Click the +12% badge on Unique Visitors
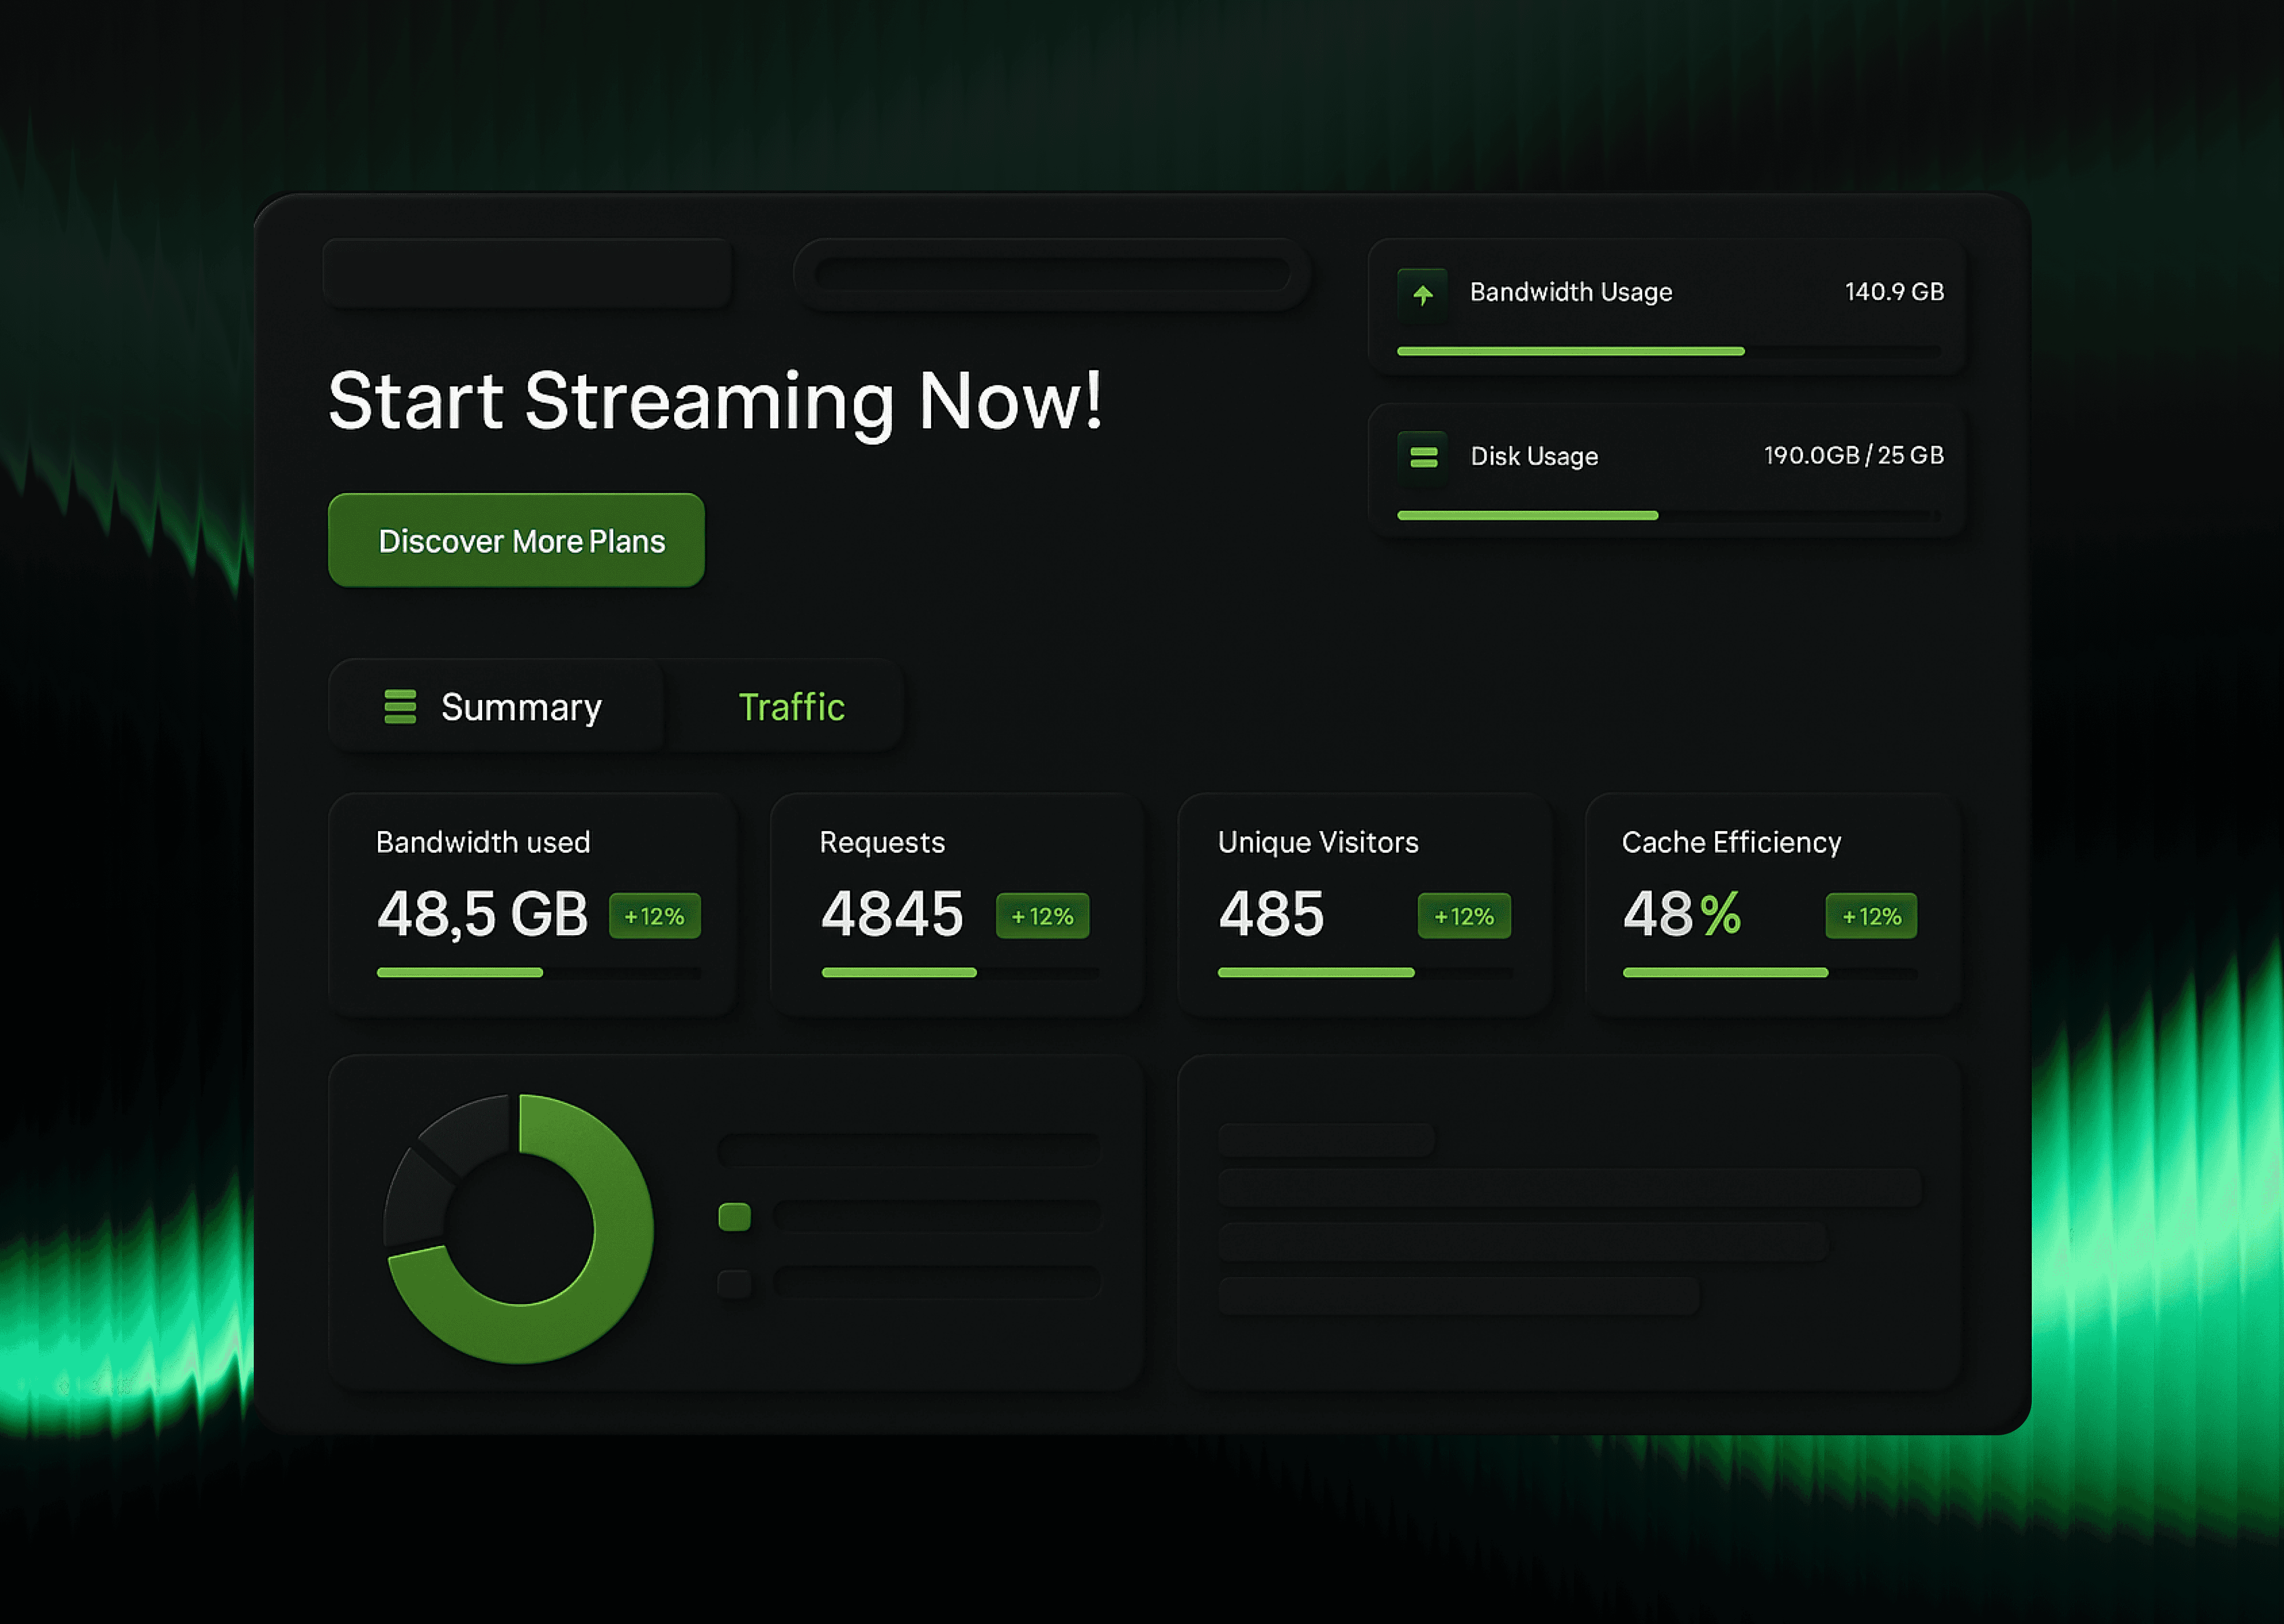 pyautogui.click(x=1464, y=916)
